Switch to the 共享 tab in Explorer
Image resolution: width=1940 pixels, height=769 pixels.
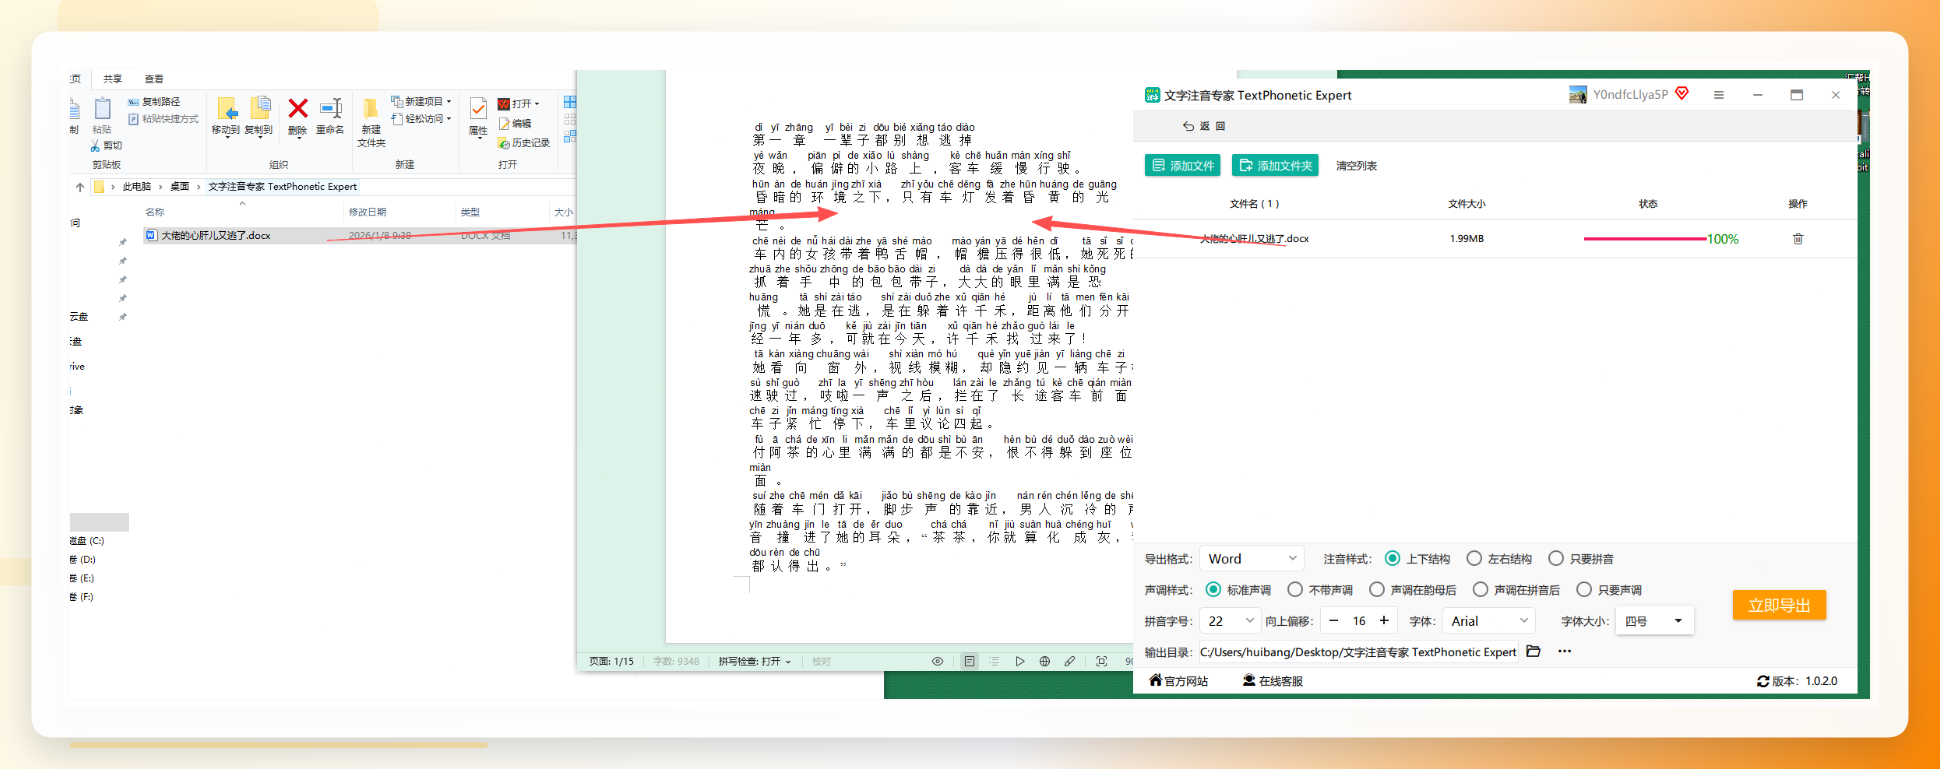[113, 79]
